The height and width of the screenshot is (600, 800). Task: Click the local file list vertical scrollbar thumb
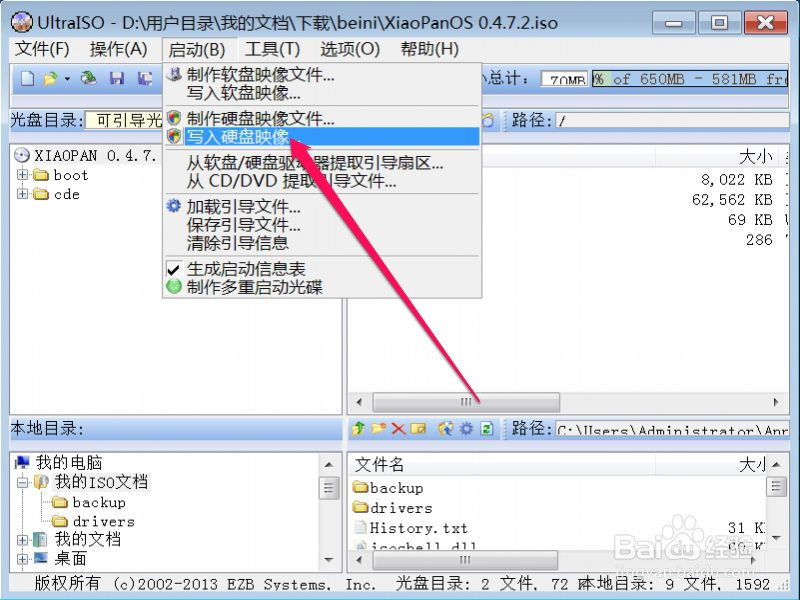click(x=776, y=486)
